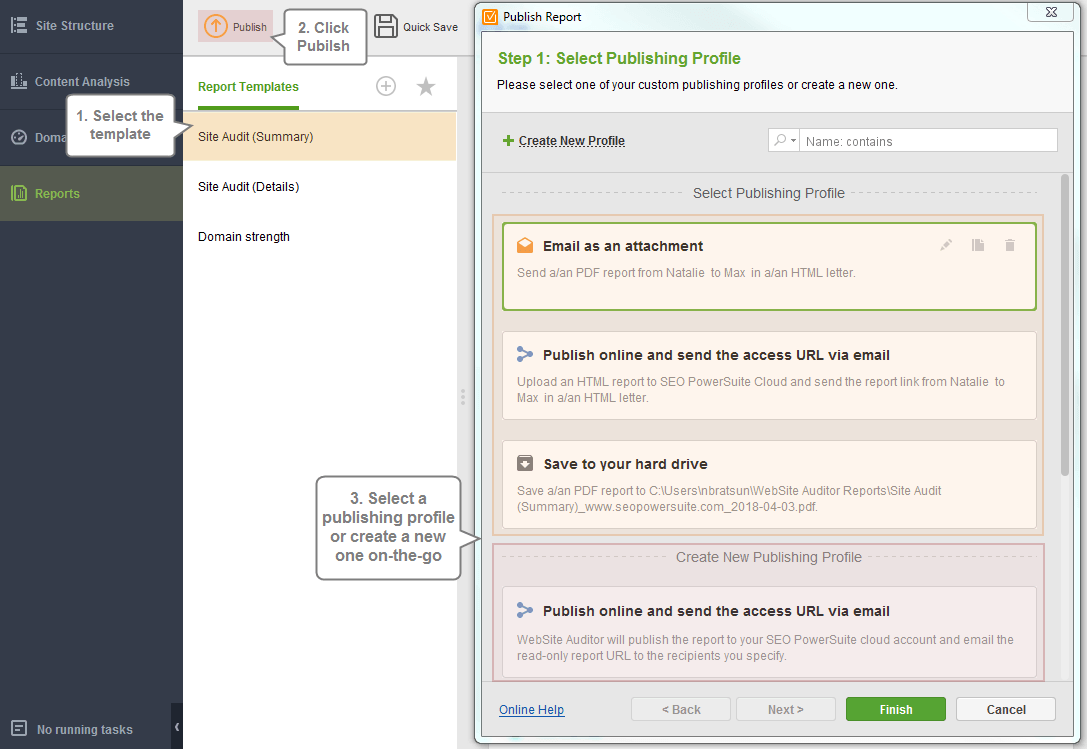Click the green plus Create New Profile icon
Image resolution: width=1087 pixels, height=749 pixels.
pos(508,141)
